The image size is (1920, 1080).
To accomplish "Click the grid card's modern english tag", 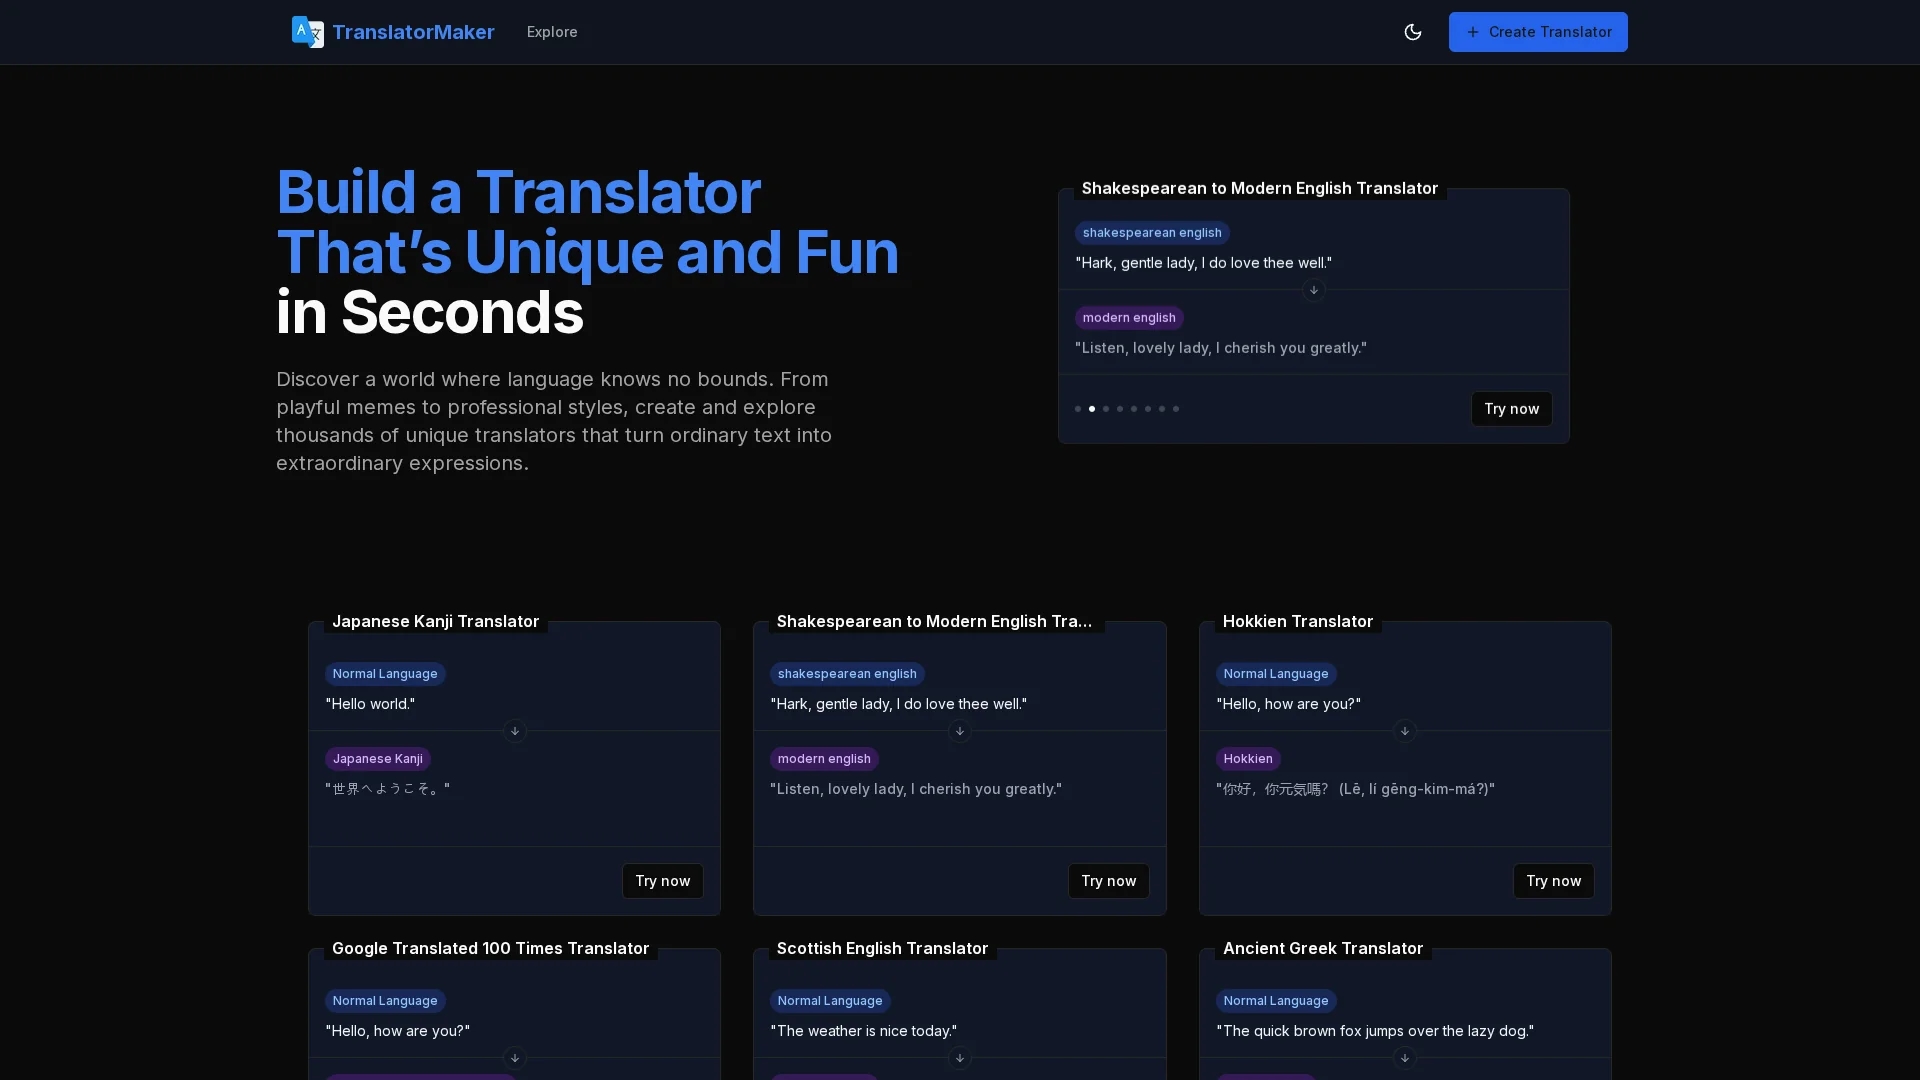I will coord(824,759).
